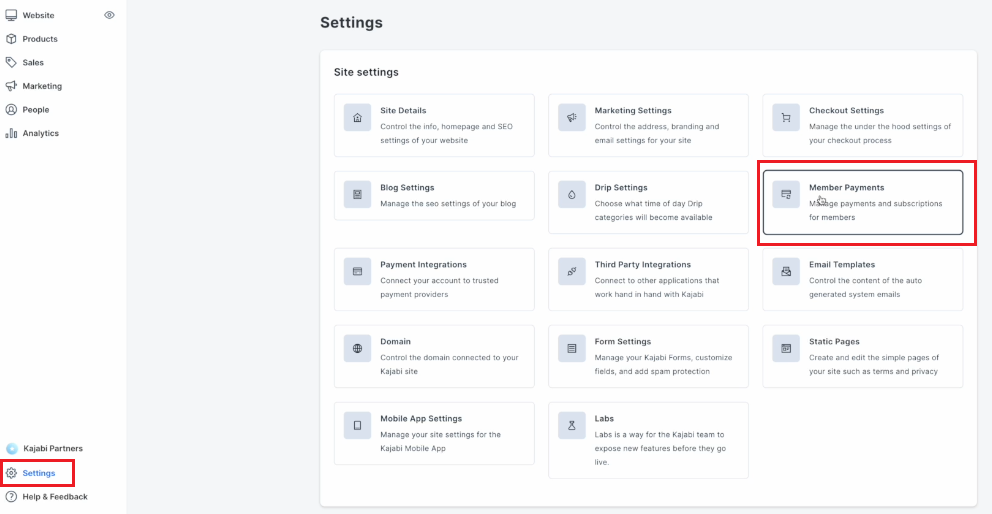Image resolution: width=992 pixels, height=514 pixels.
Task: Click the Checkout Settings cart icon
Action: point(786,118)
